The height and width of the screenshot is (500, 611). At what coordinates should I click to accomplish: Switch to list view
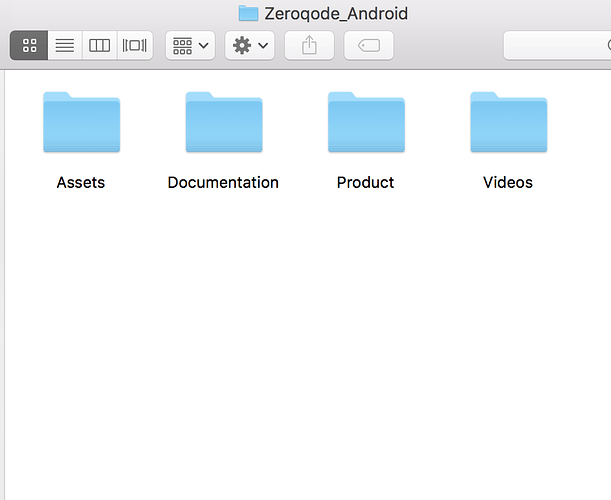click(x=65, y=45)
